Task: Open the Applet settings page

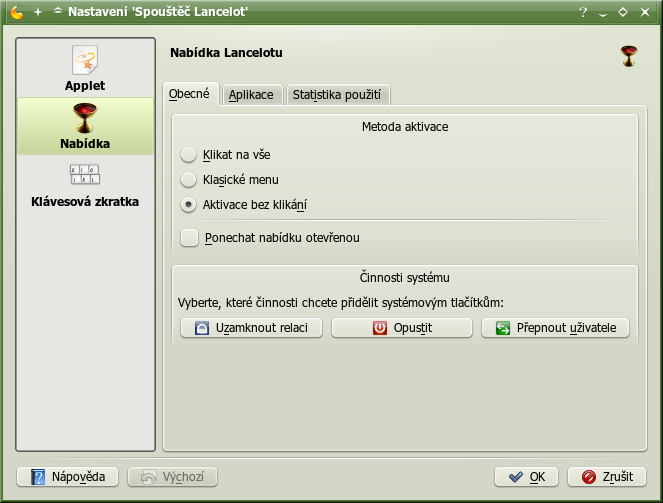Action: click(x=85, y=68)
